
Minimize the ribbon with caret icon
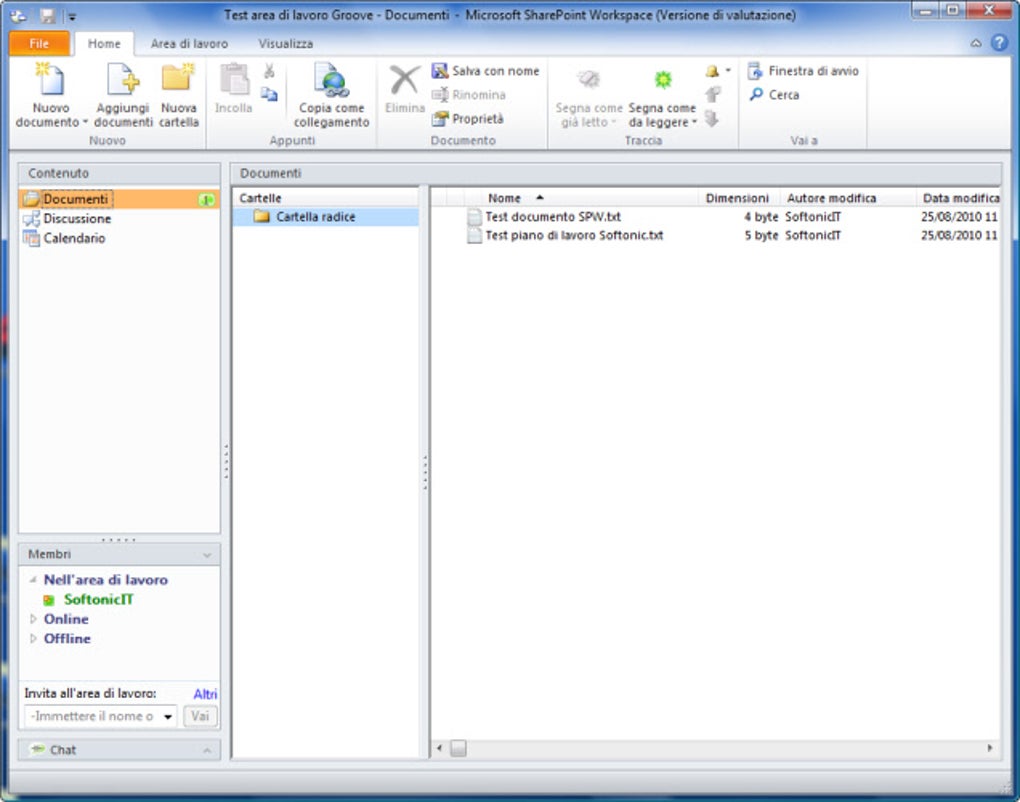976,43
